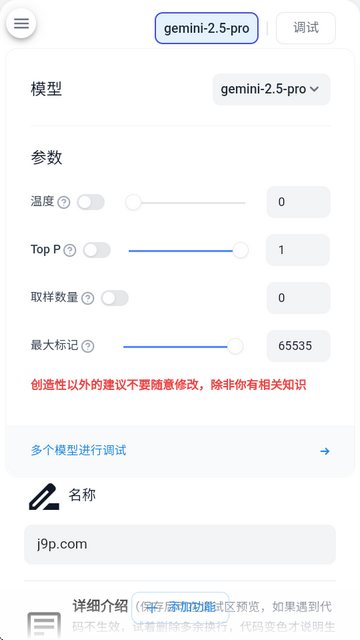
Task: Open the hamburger menu icon
Action: [x=21, y=23]
